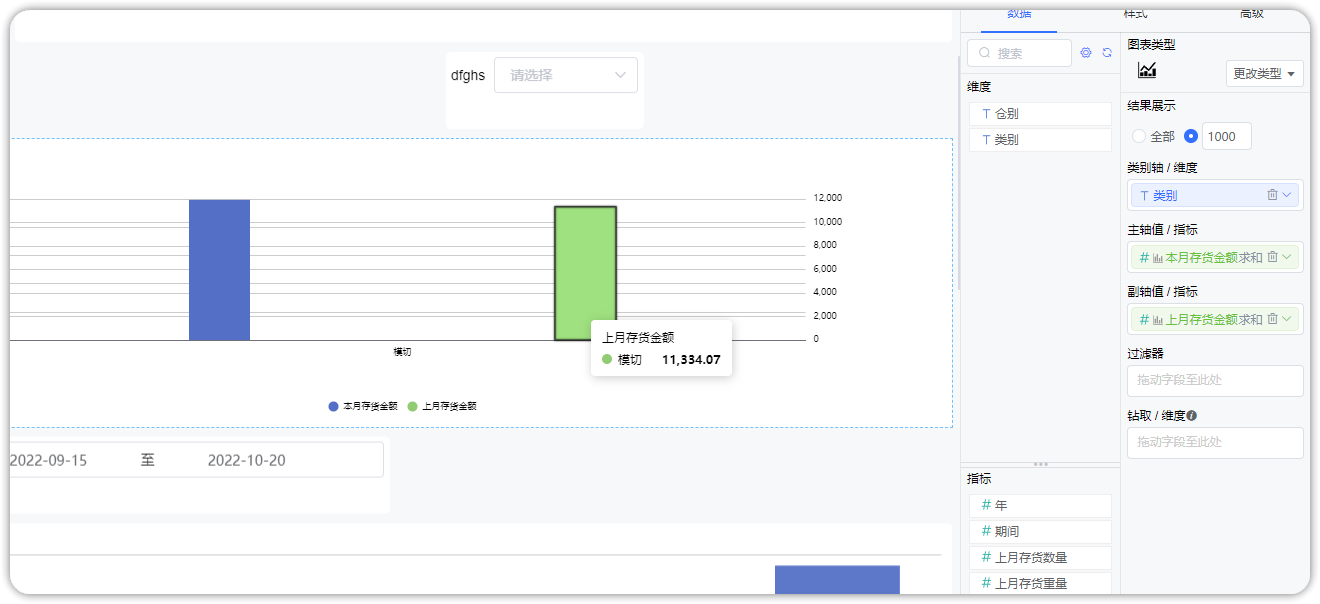The height and width of the screenshot is (604, 1320).
Task: Click the end date 2022-10-20
Action: pos(246,461)
